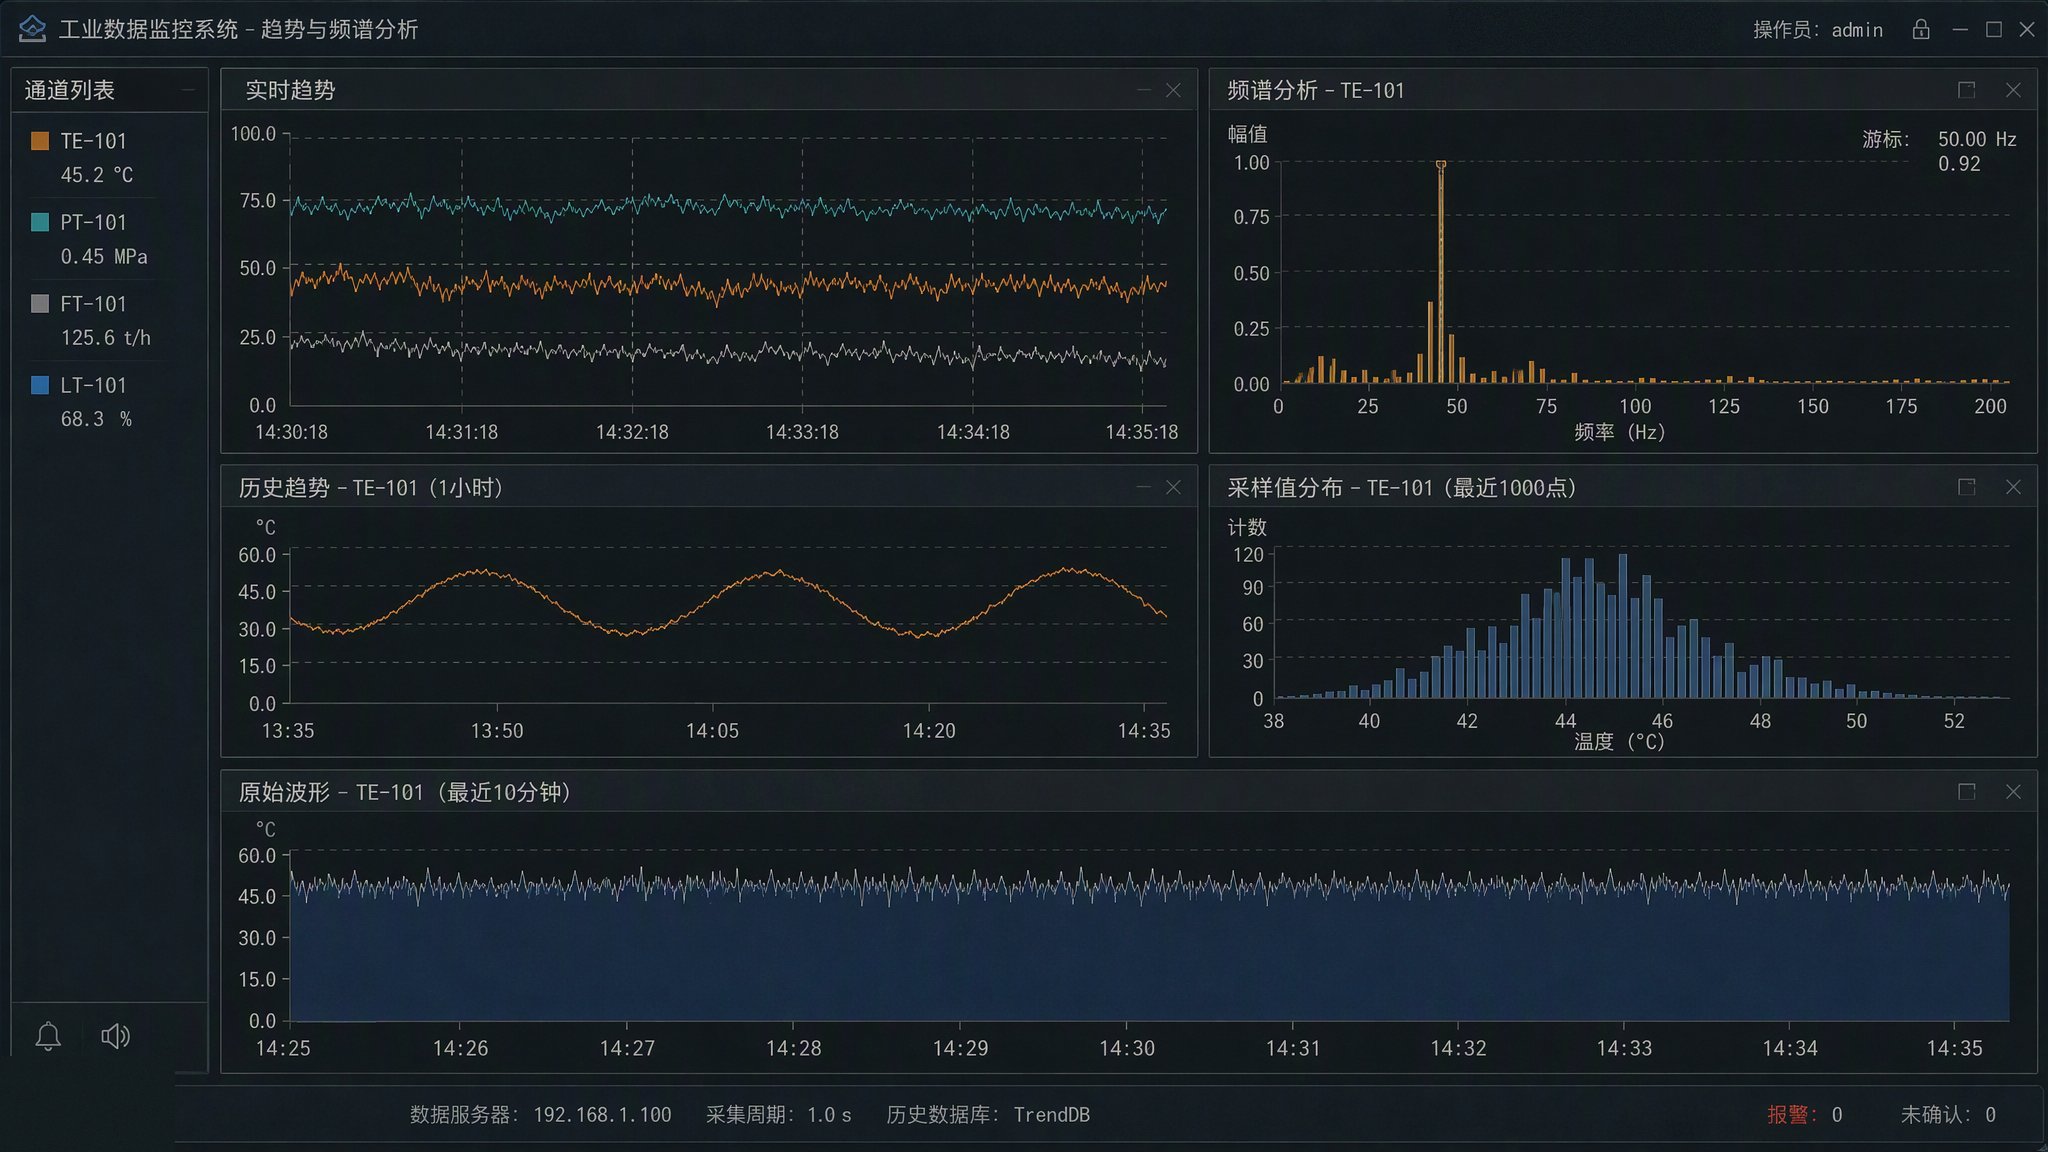
Task: Click the 采集周期 1.0 s entry
Action: point(779,1114)
